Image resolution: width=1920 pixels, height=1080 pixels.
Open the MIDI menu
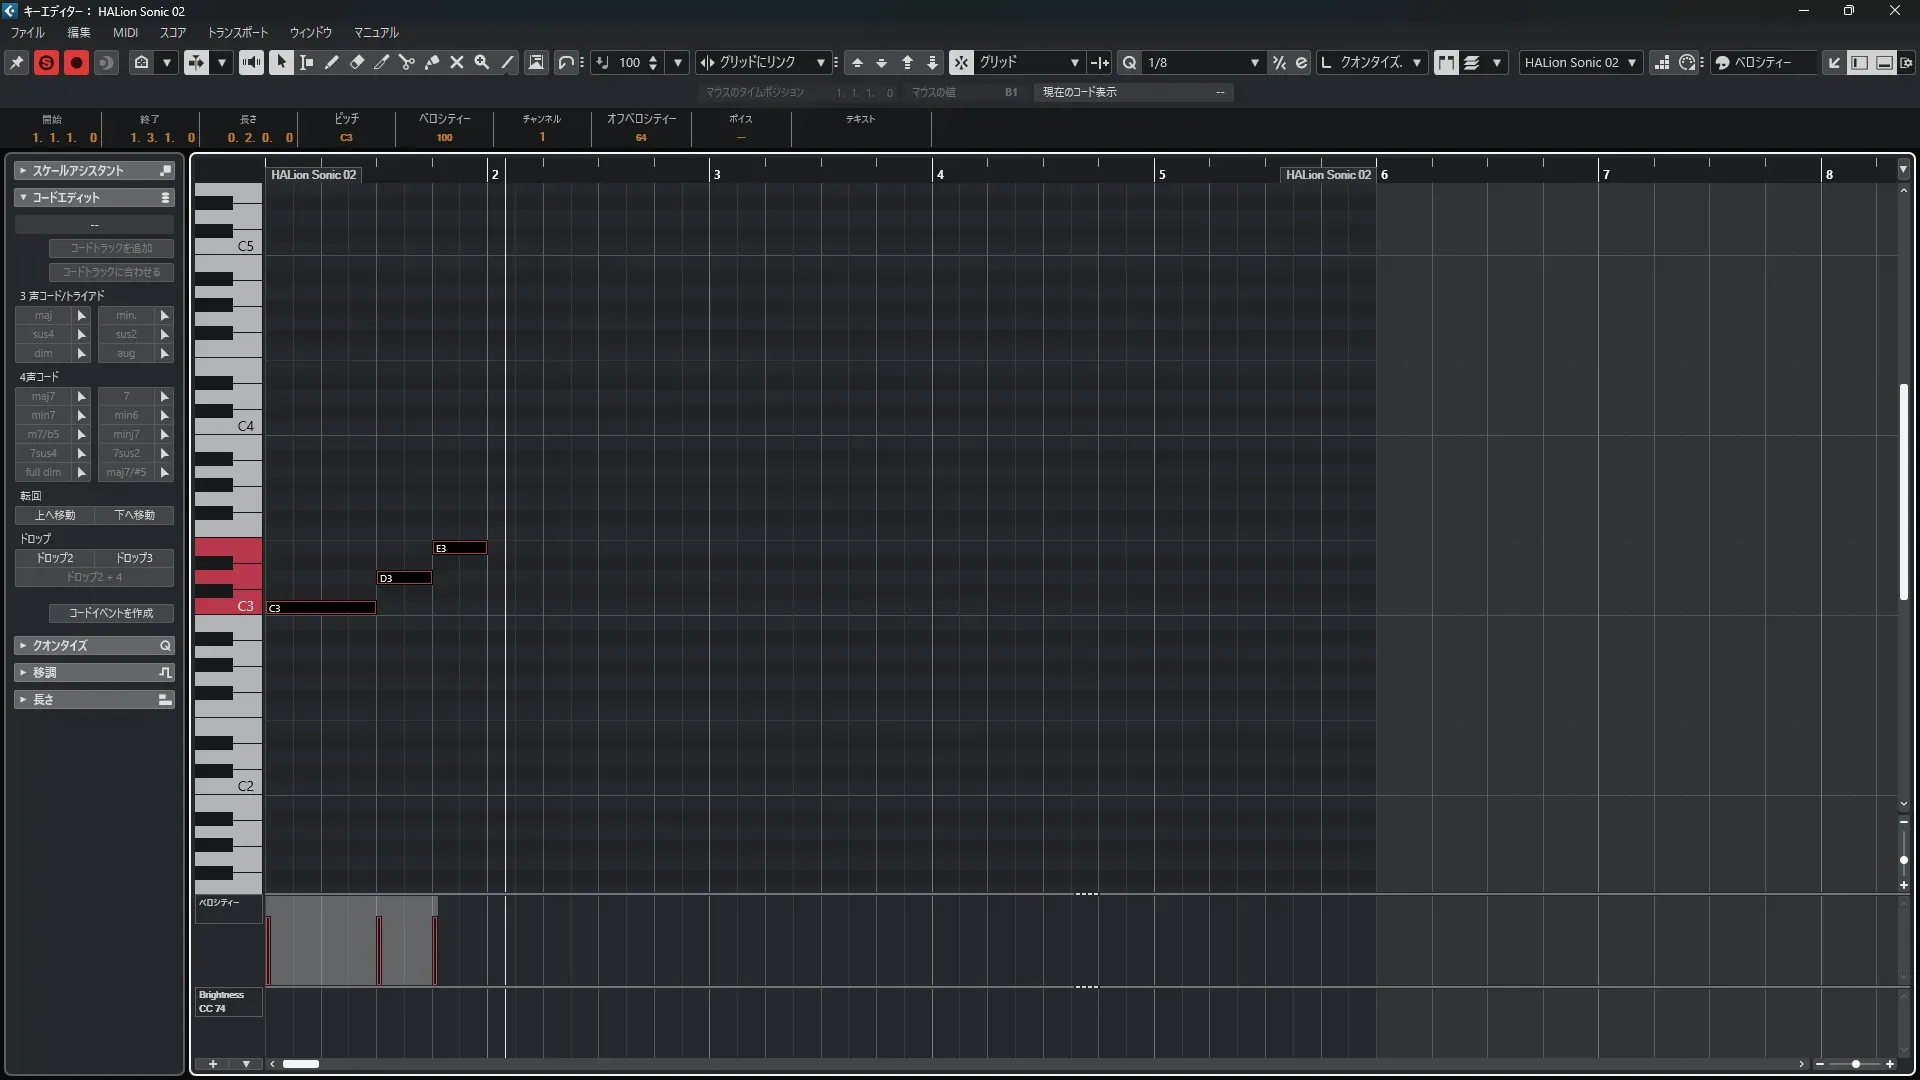click(125, 32)
